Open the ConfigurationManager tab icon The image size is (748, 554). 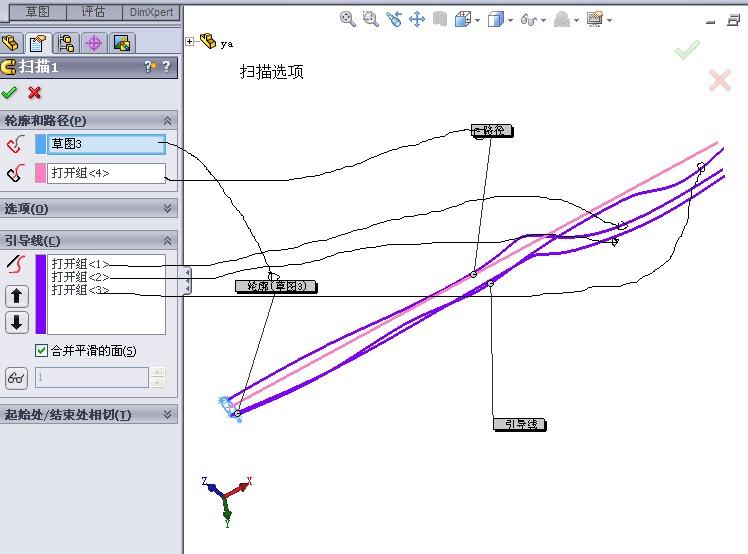pyautogui.click(x=66, y=43)
